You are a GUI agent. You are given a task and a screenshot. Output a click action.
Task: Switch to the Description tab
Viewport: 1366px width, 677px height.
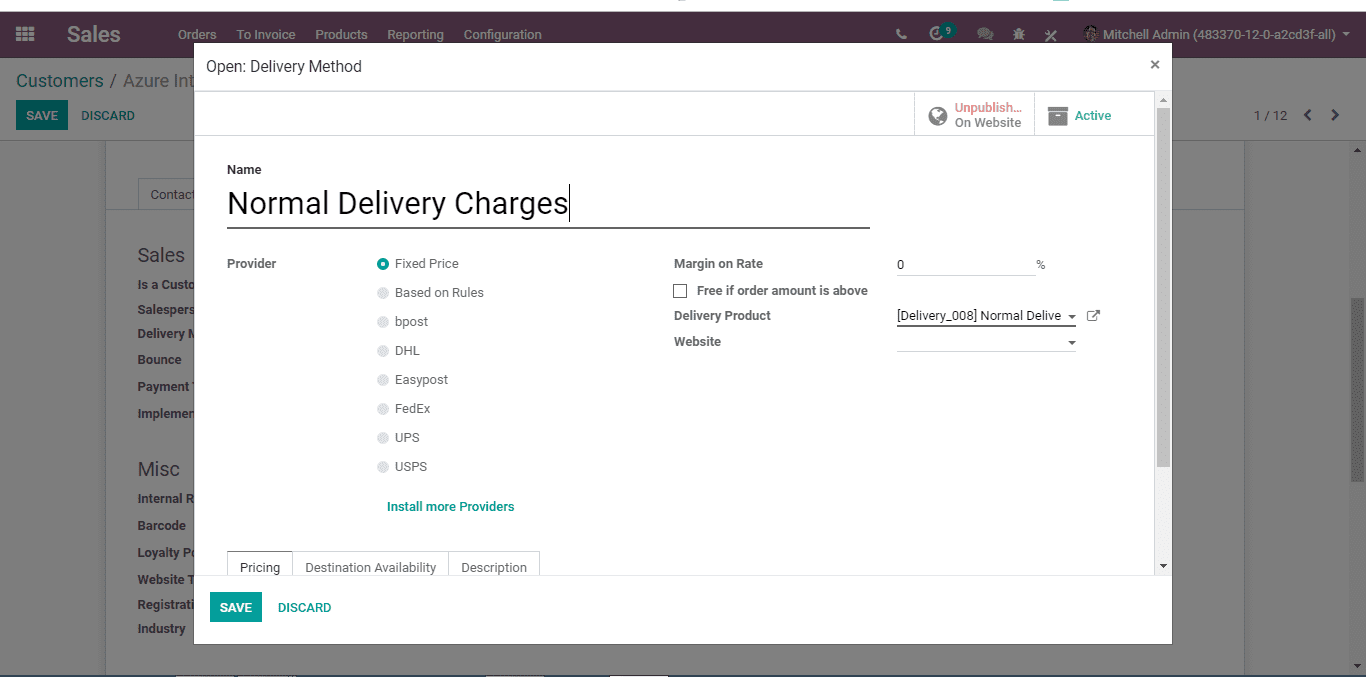494,566
